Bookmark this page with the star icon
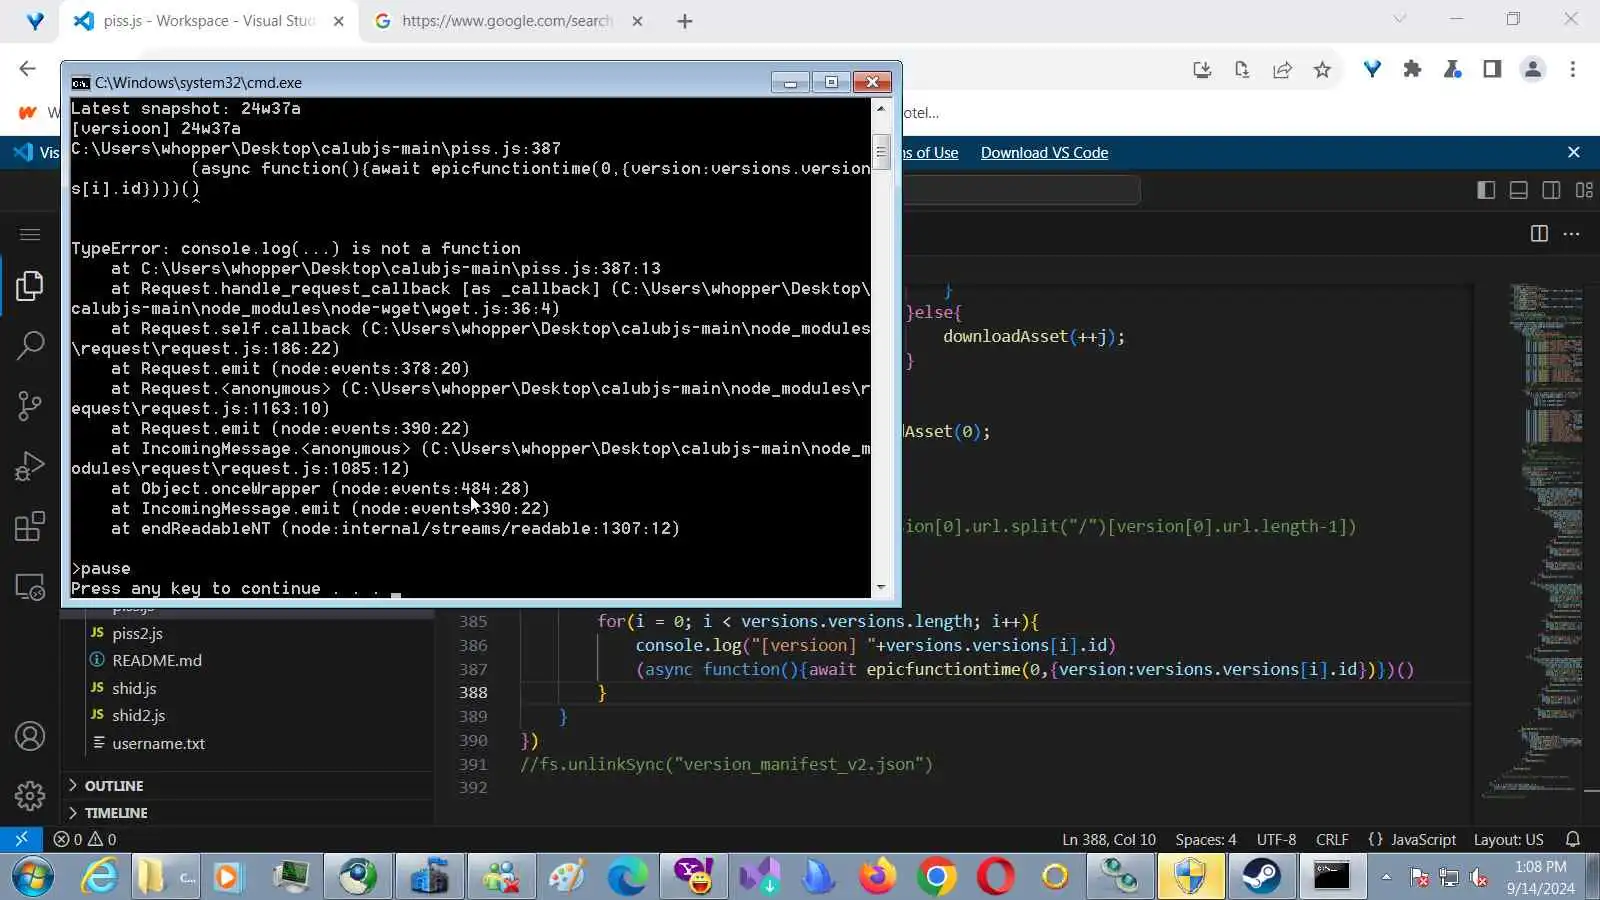 [1322, 69]
